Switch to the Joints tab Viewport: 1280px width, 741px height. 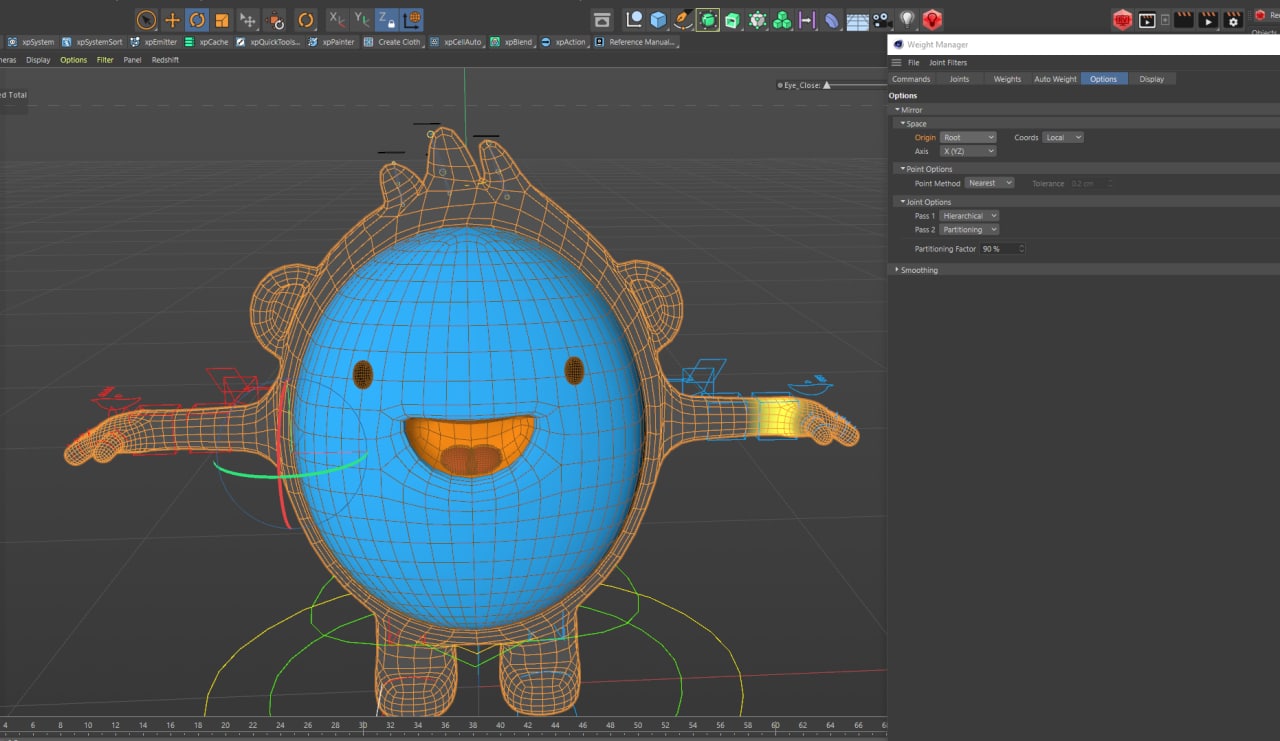click(959, 79)
